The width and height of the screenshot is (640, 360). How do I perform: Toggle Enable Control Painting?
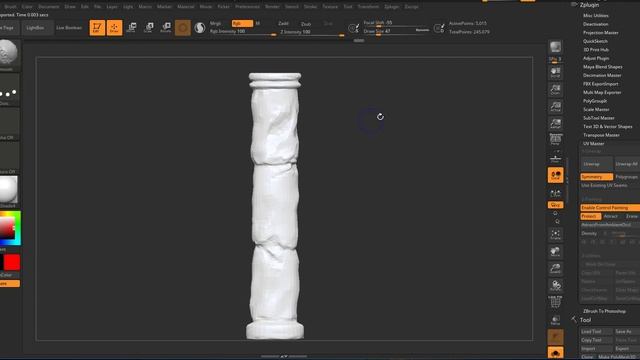click(610, 208)
